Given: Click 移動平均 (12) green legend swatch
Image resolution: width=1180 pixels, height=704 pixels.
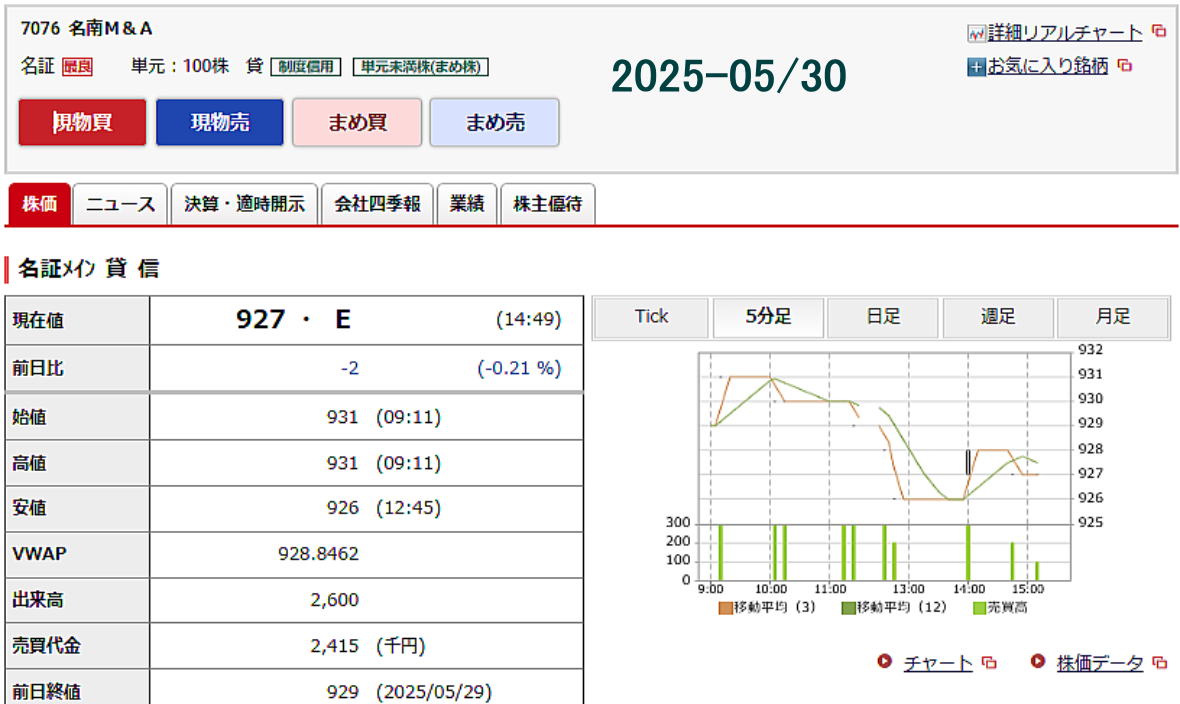Looking at the screenshot, I should pyautogui.click(x=848, y=608).
